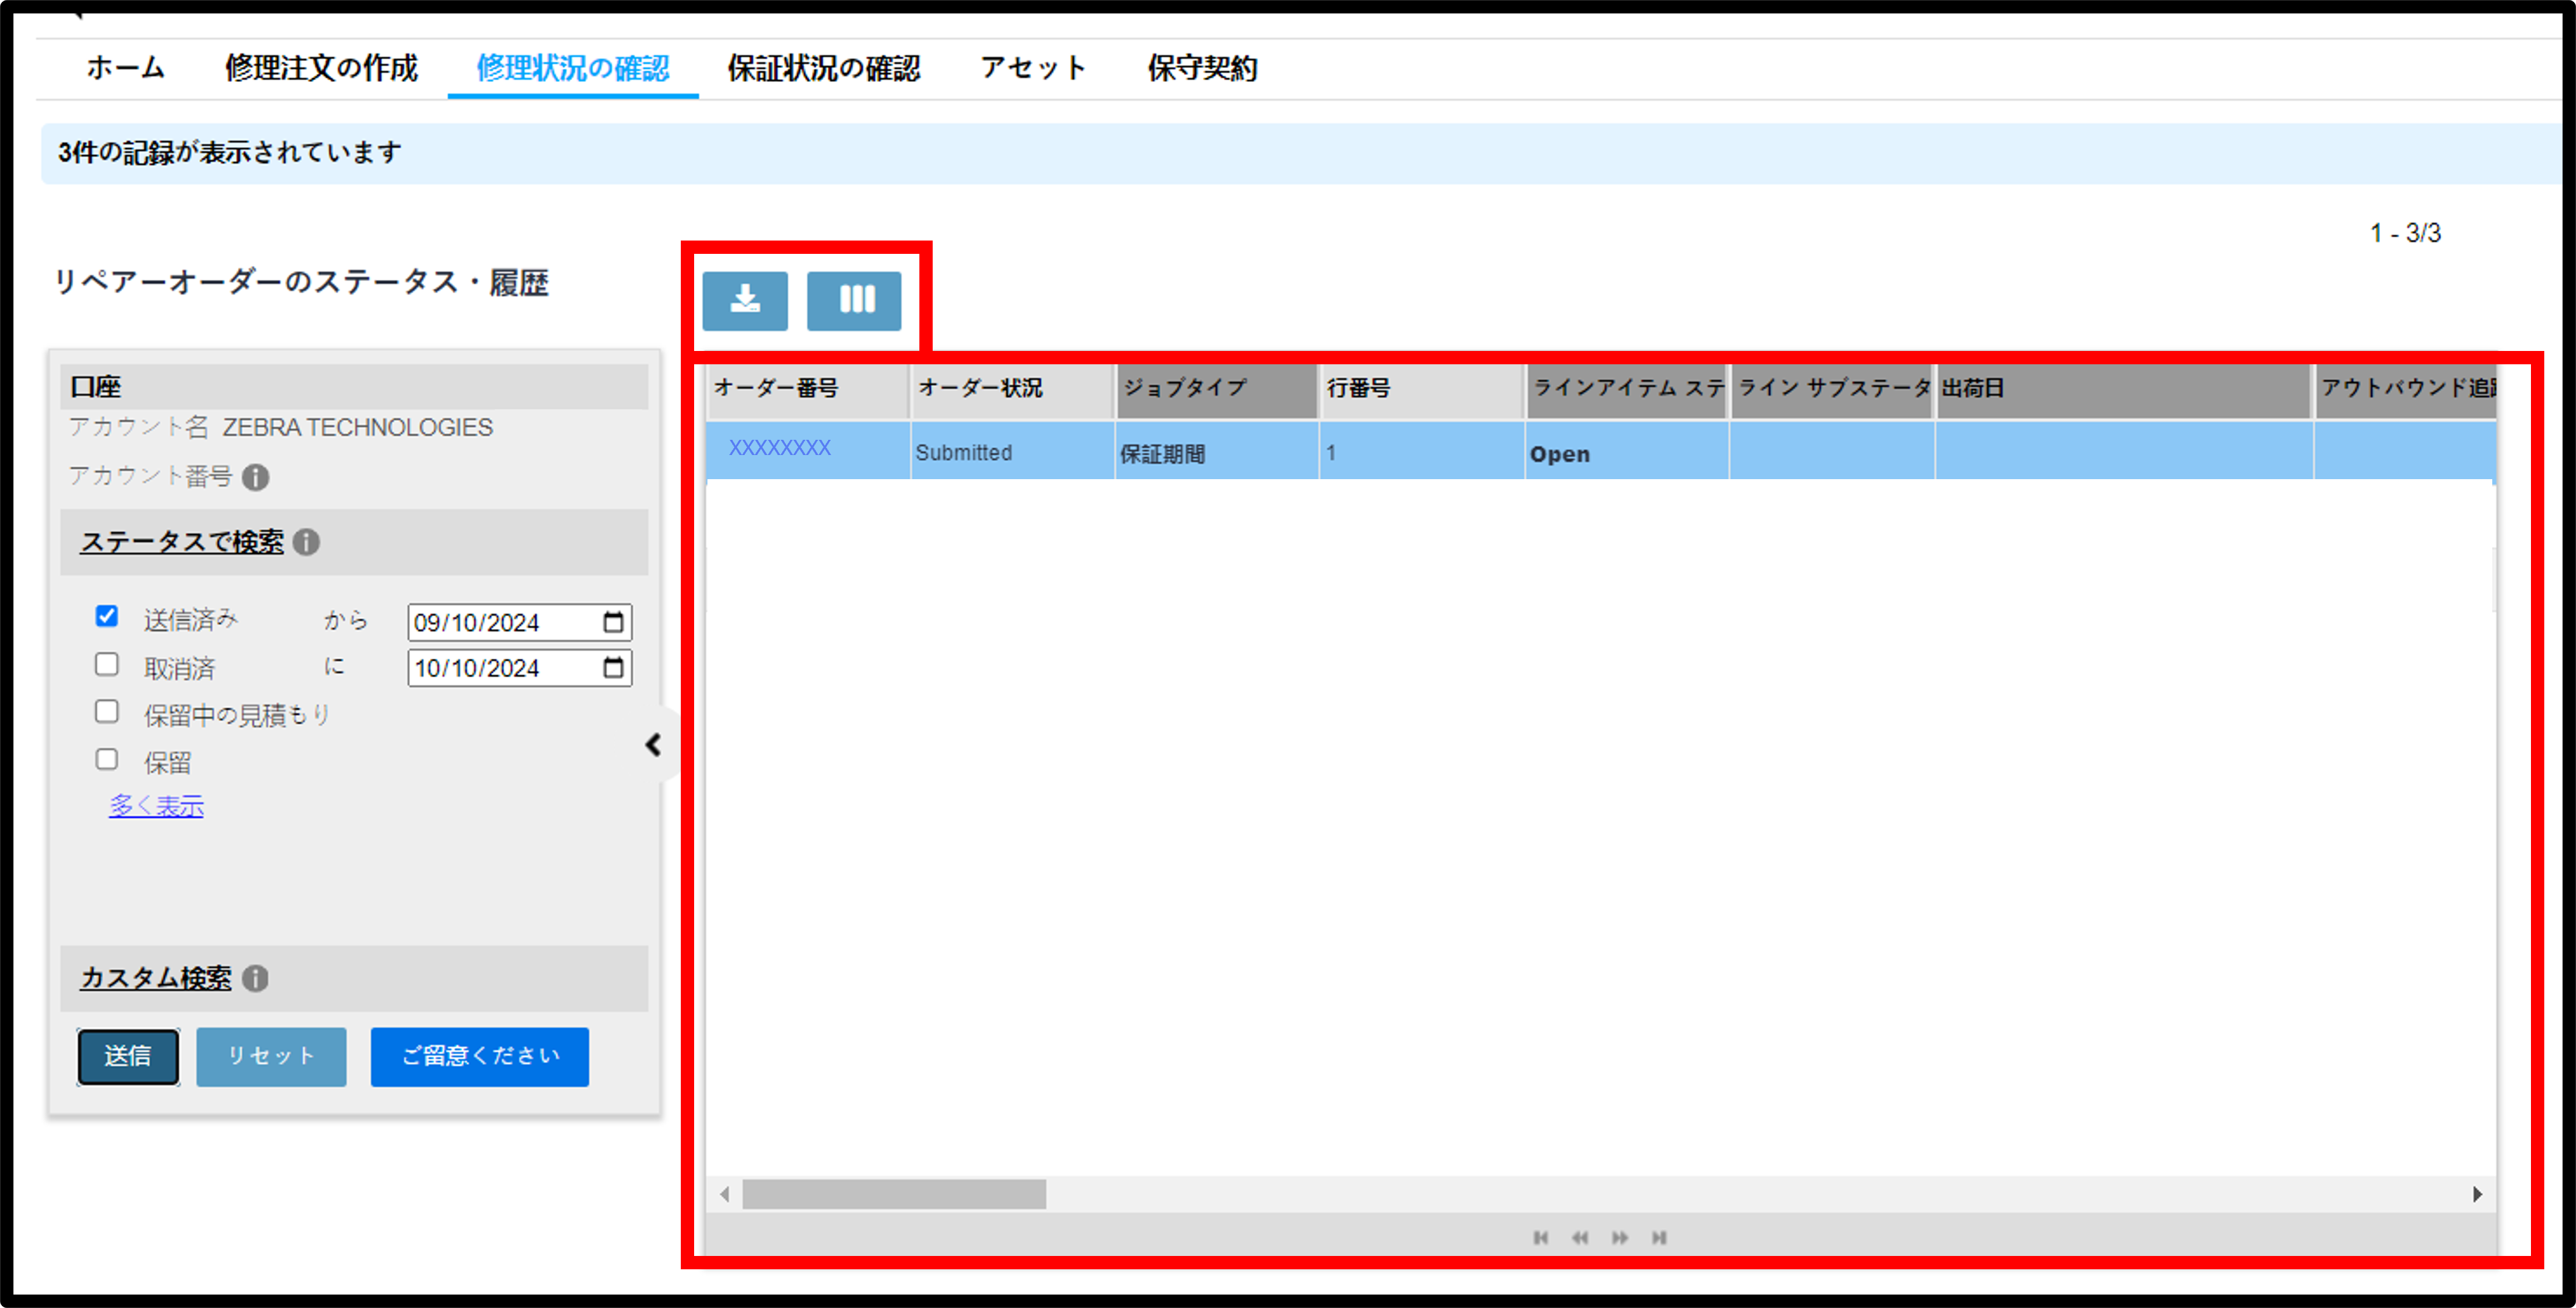
Task: Check the 取消済 checkbox
Action: click(x=107, y=664)
